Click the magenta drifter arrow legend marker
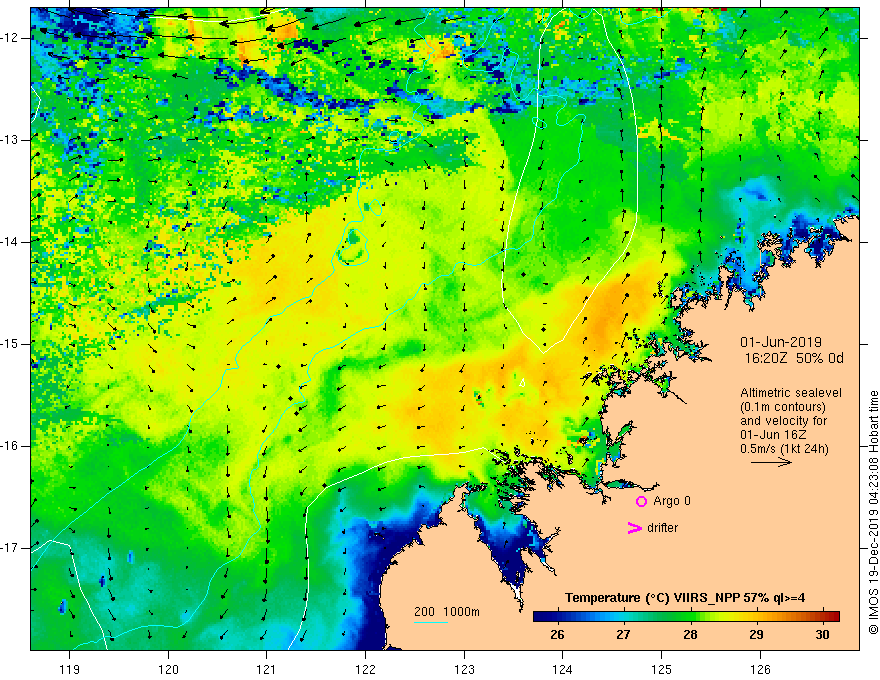Image resolution: width=880 pixels, height=680 pixels. [634, 528]
